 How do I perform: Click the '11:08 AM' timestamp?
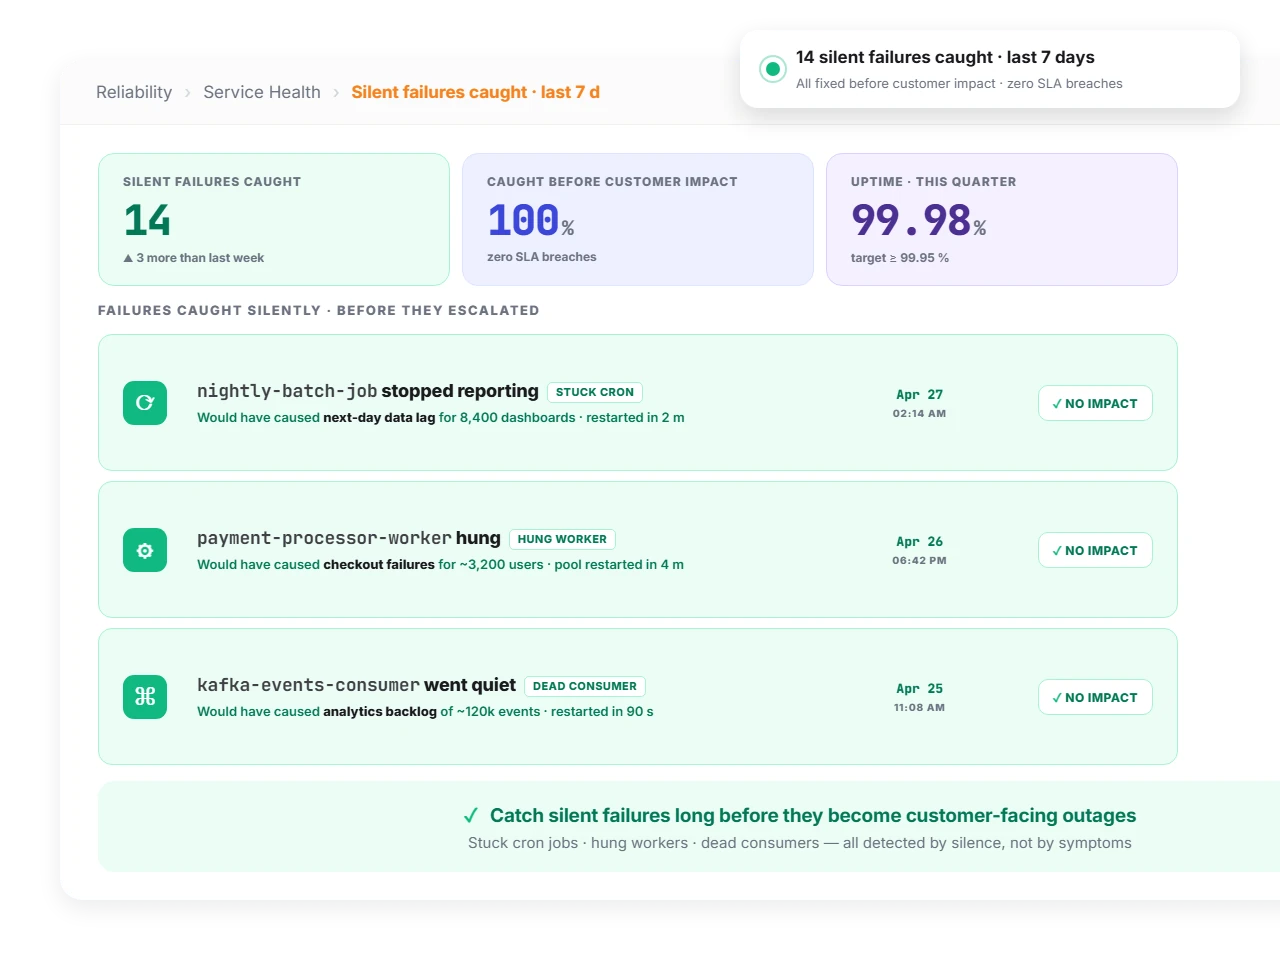coord(920,707)
